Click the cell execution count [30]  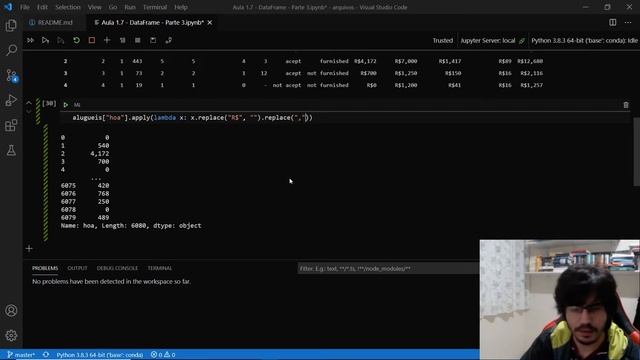(49, 103)
